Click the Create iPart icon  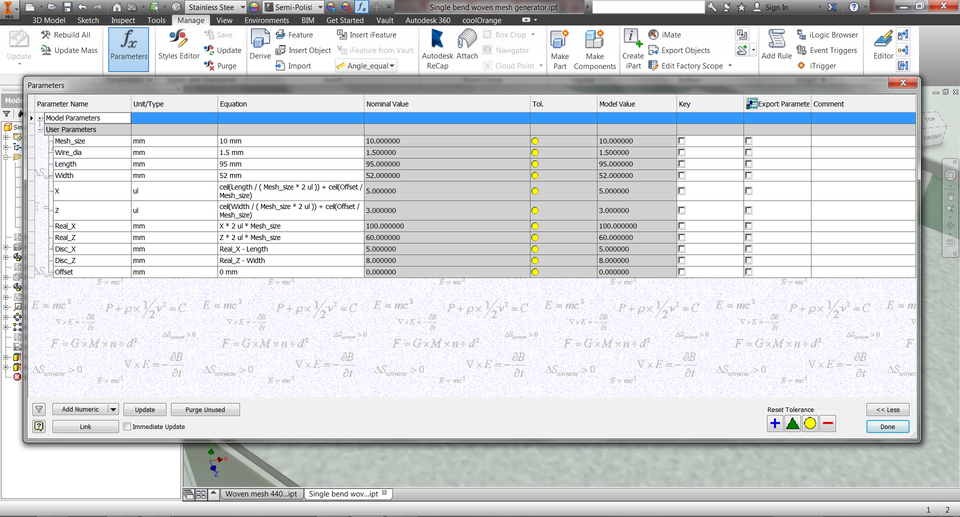pyautogui.click(x=633, y=47)
